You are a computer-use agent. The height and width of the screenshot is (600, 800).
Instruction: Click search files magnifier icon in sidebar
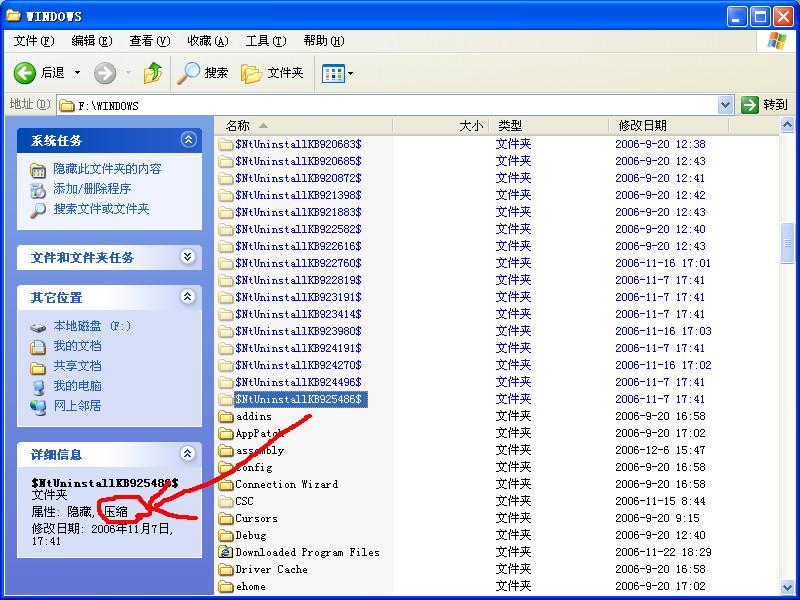pyautogui.click(x=38, y=210)
